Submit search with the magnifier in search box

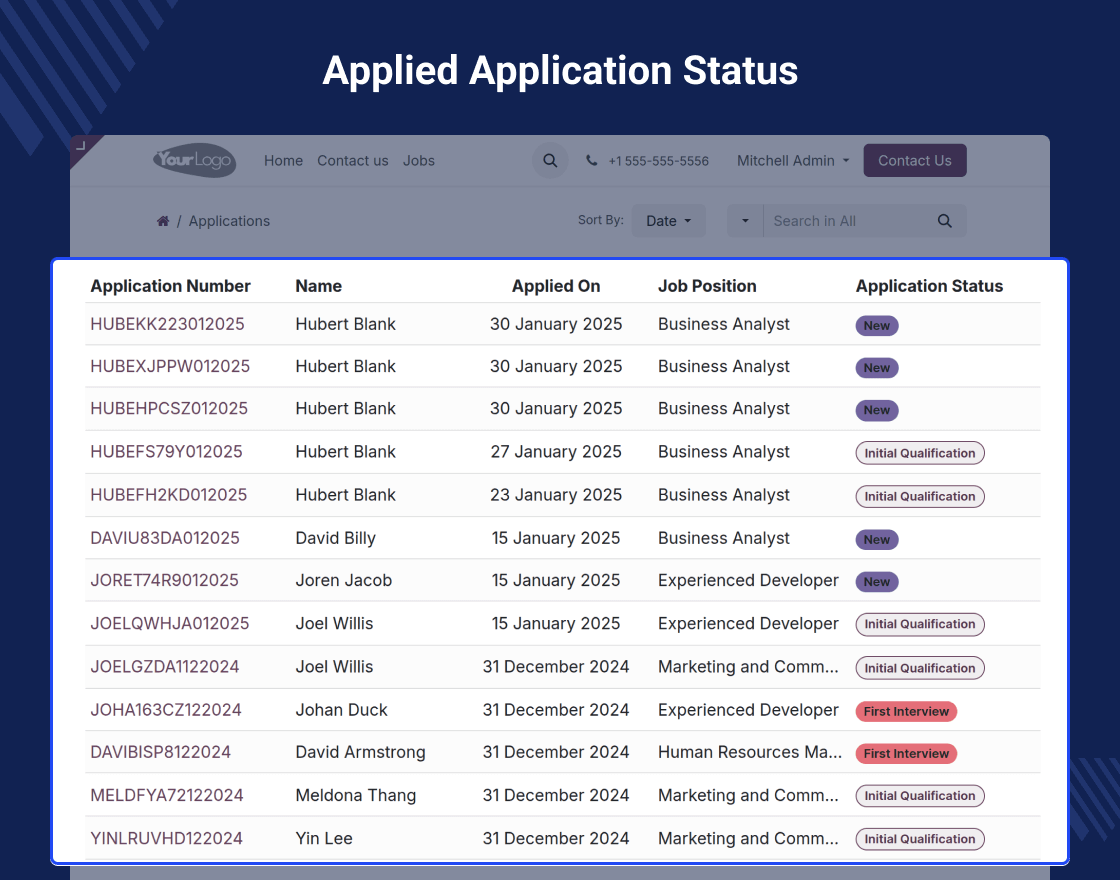pos(944,221)
